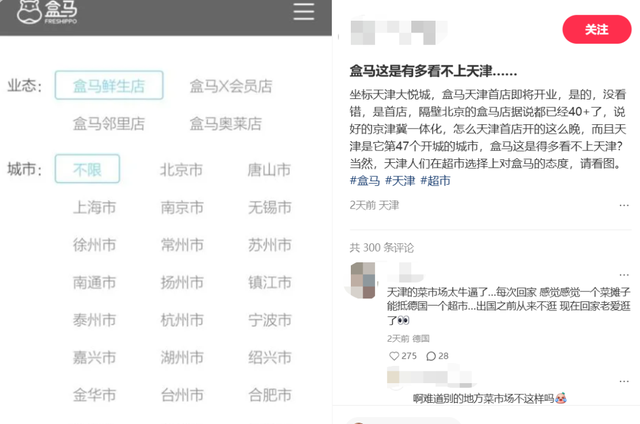Filter stores by 湖州市
The width and height of the screenshot is (640, 424).
tap(182, 357)
